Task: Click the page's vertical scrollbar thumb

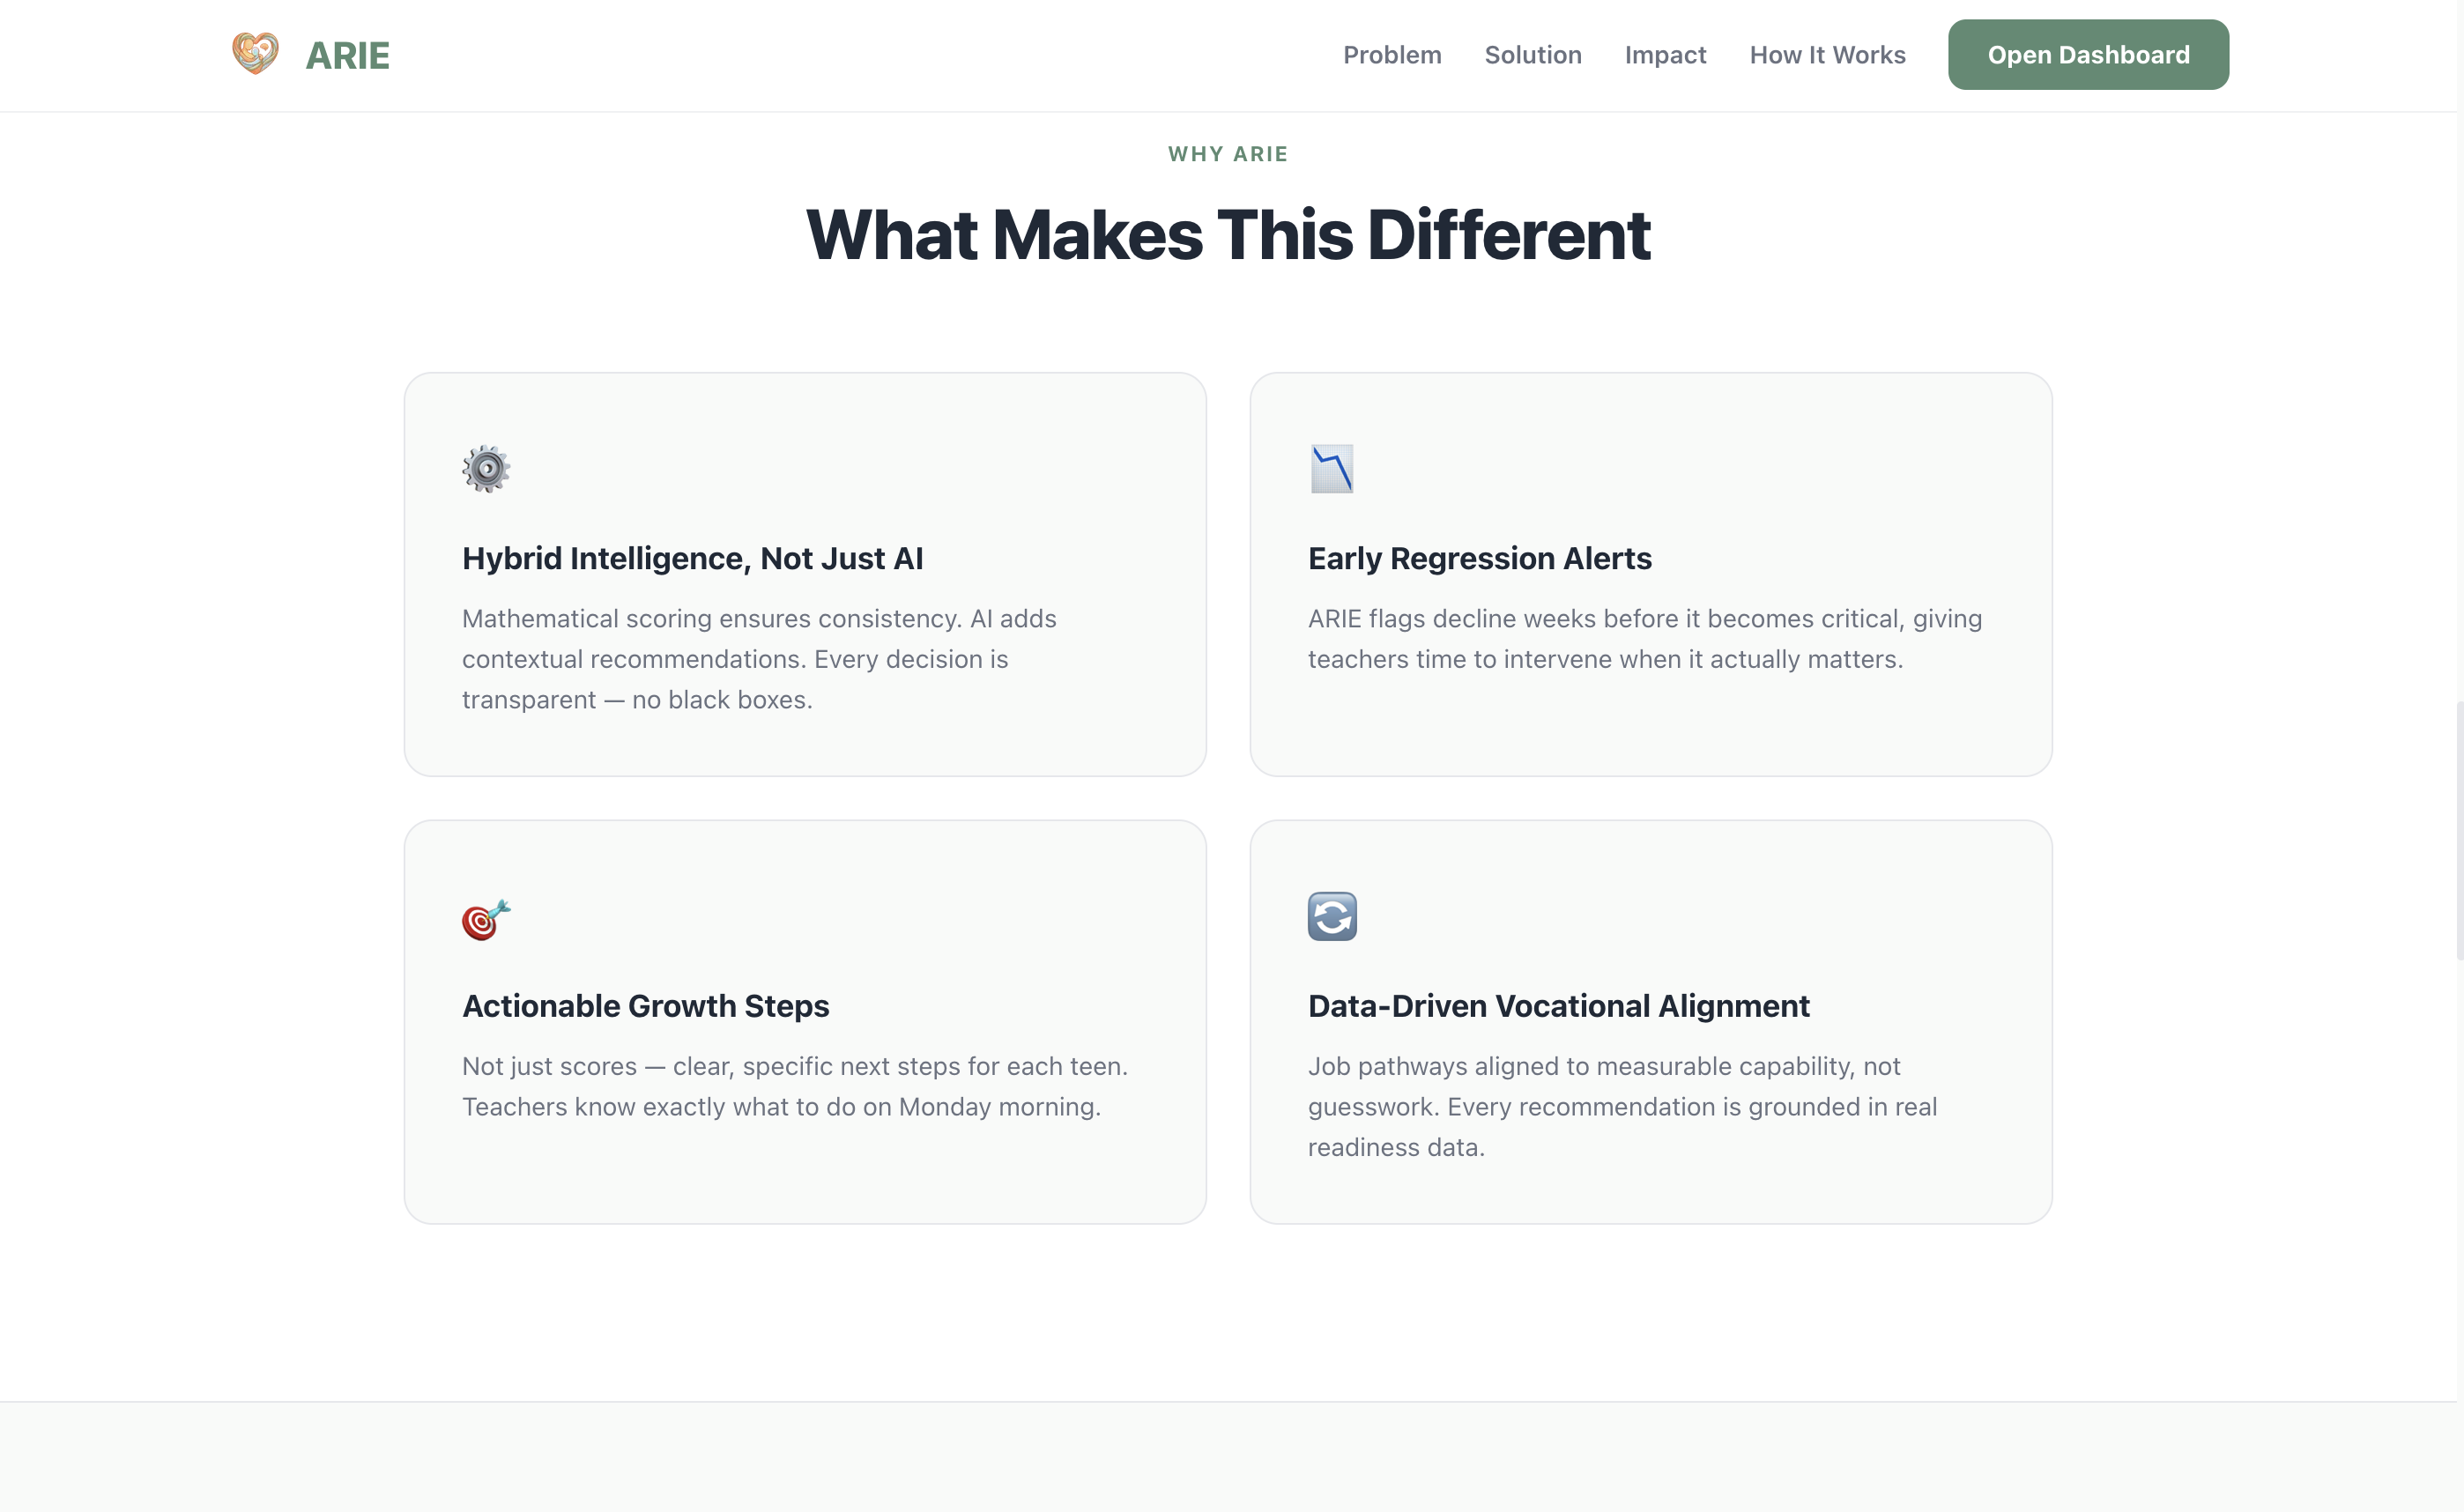Action: click(x=2458, y=830)
